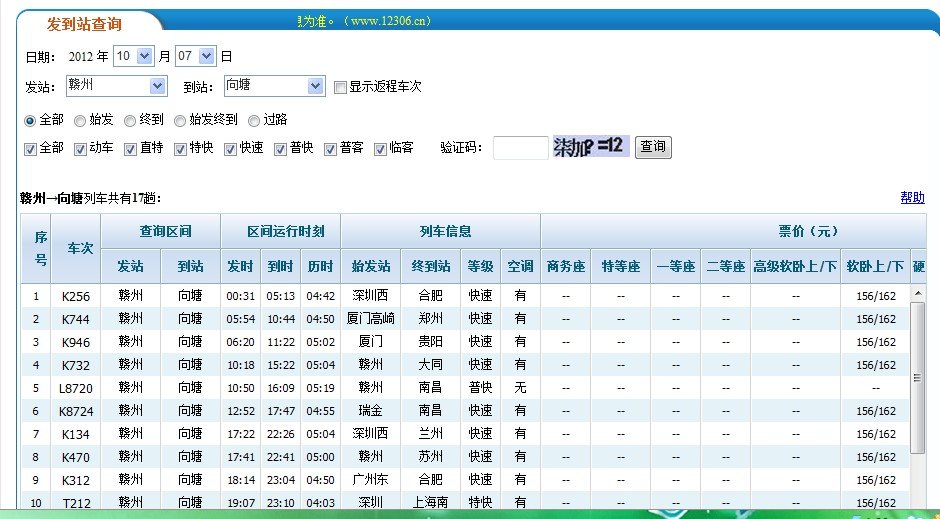Click terminal station 兰州 in K134 row
The image size is (940, 519).
430,433
